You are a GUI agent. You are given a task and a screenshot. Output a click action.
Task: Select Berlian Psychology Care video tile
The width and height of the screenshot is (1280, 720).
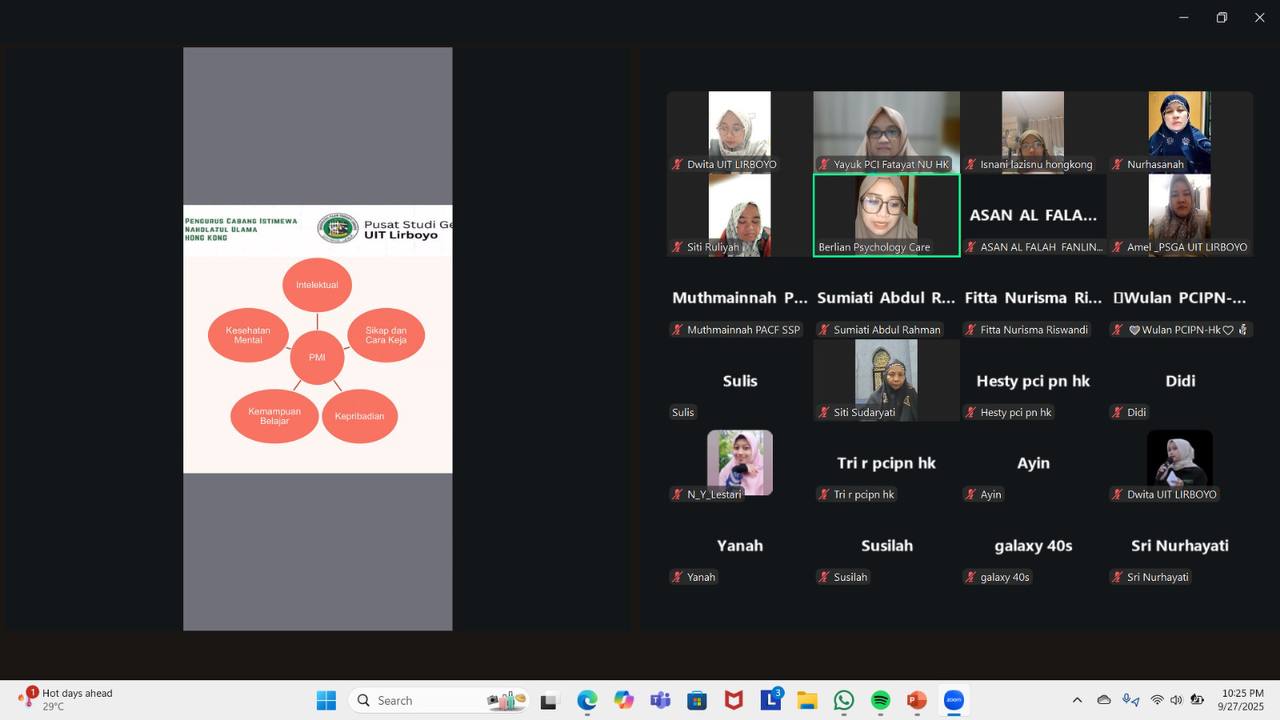pyautogui.click(x=886, y=215)
